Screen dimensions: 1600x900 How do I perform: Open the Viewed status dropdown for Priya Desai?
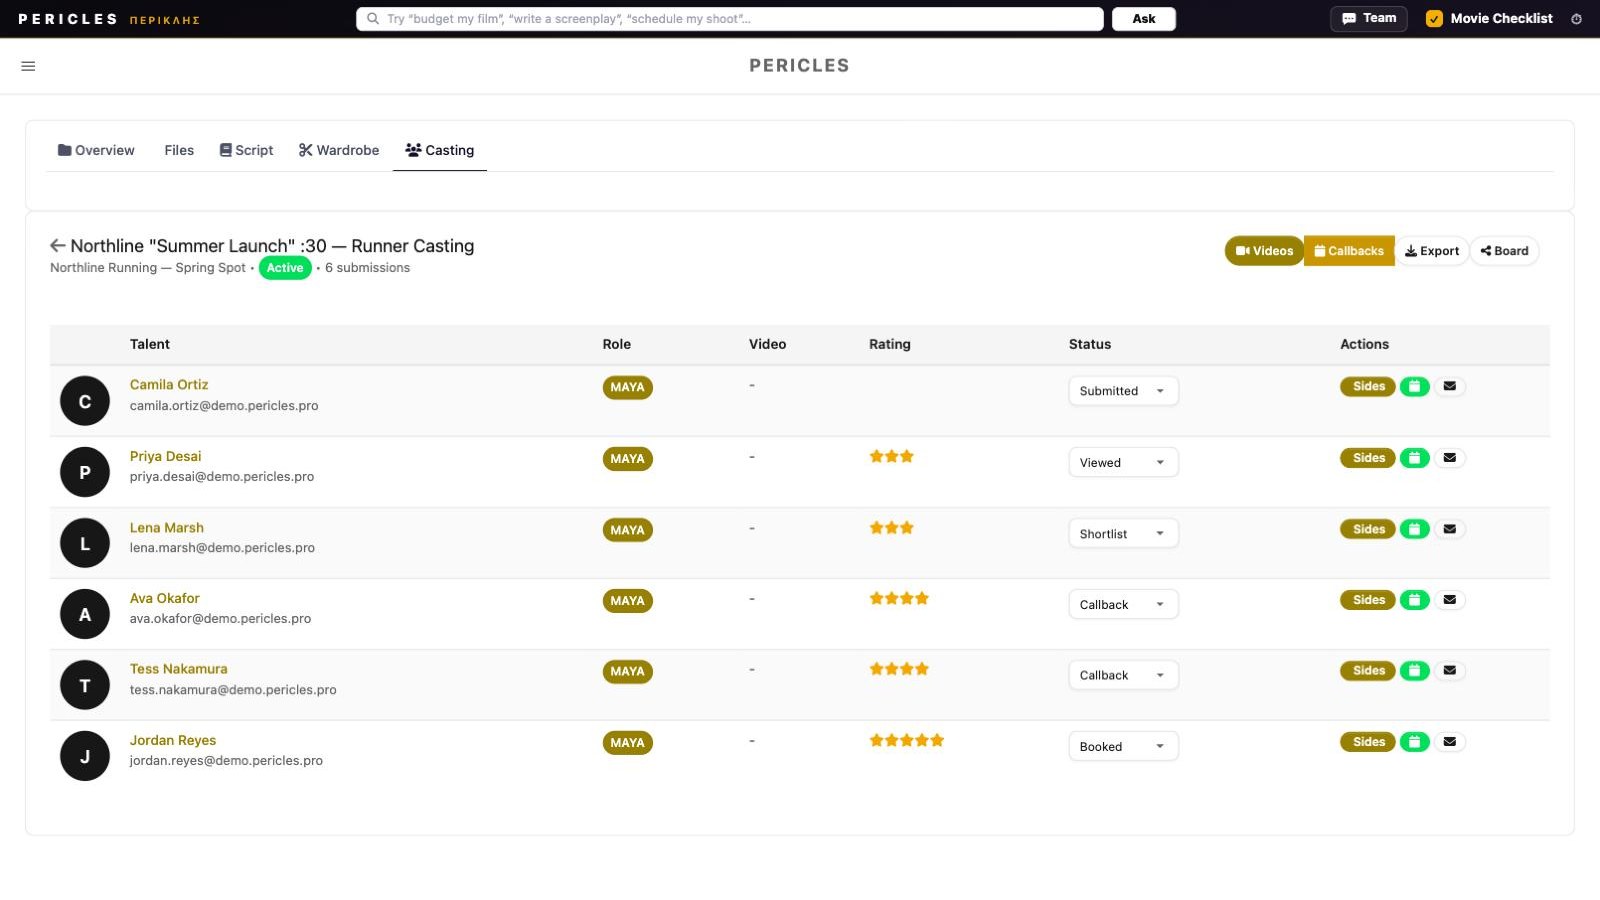(1123, 462)
